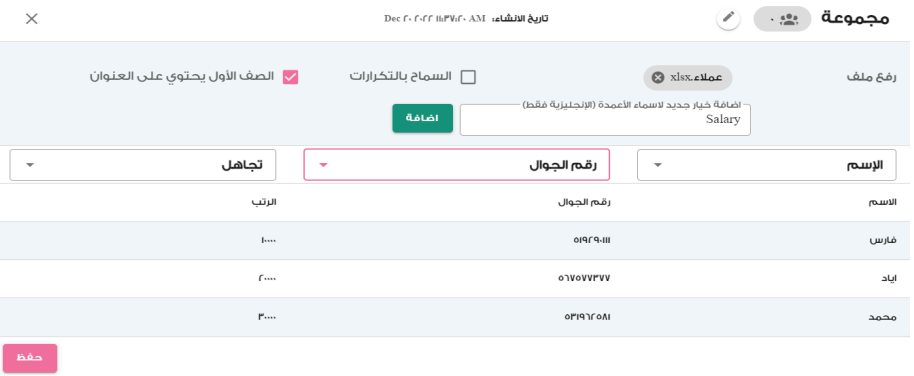This screenshot has height=376, width=914.
Task: Remove the عملاء.xlsx file chip
Action: click(658, 78)
